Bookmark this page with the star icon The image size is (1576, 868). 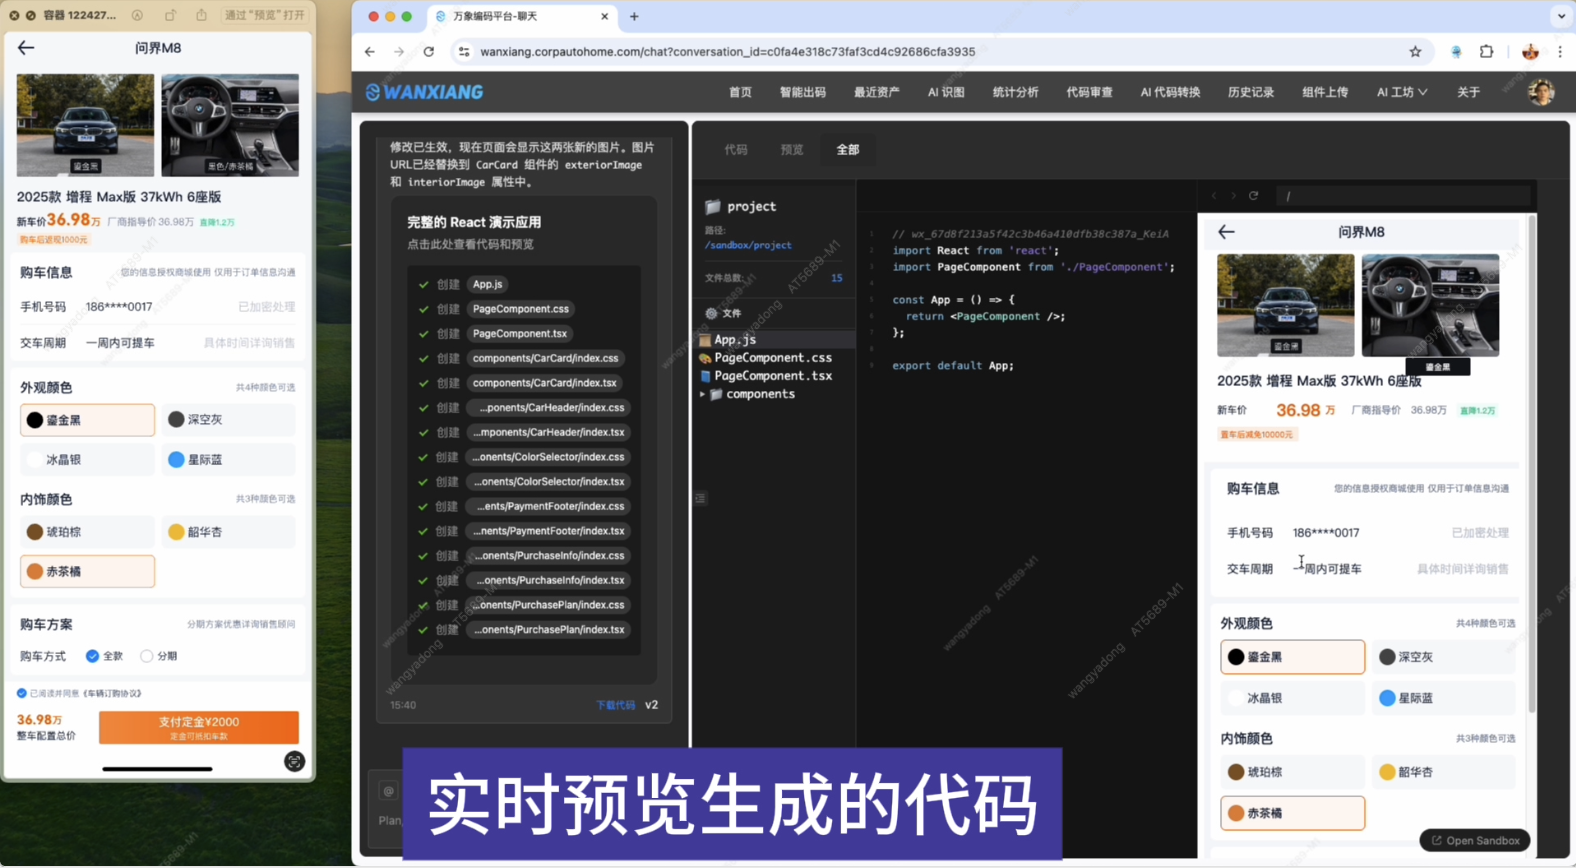point(1415,52)
